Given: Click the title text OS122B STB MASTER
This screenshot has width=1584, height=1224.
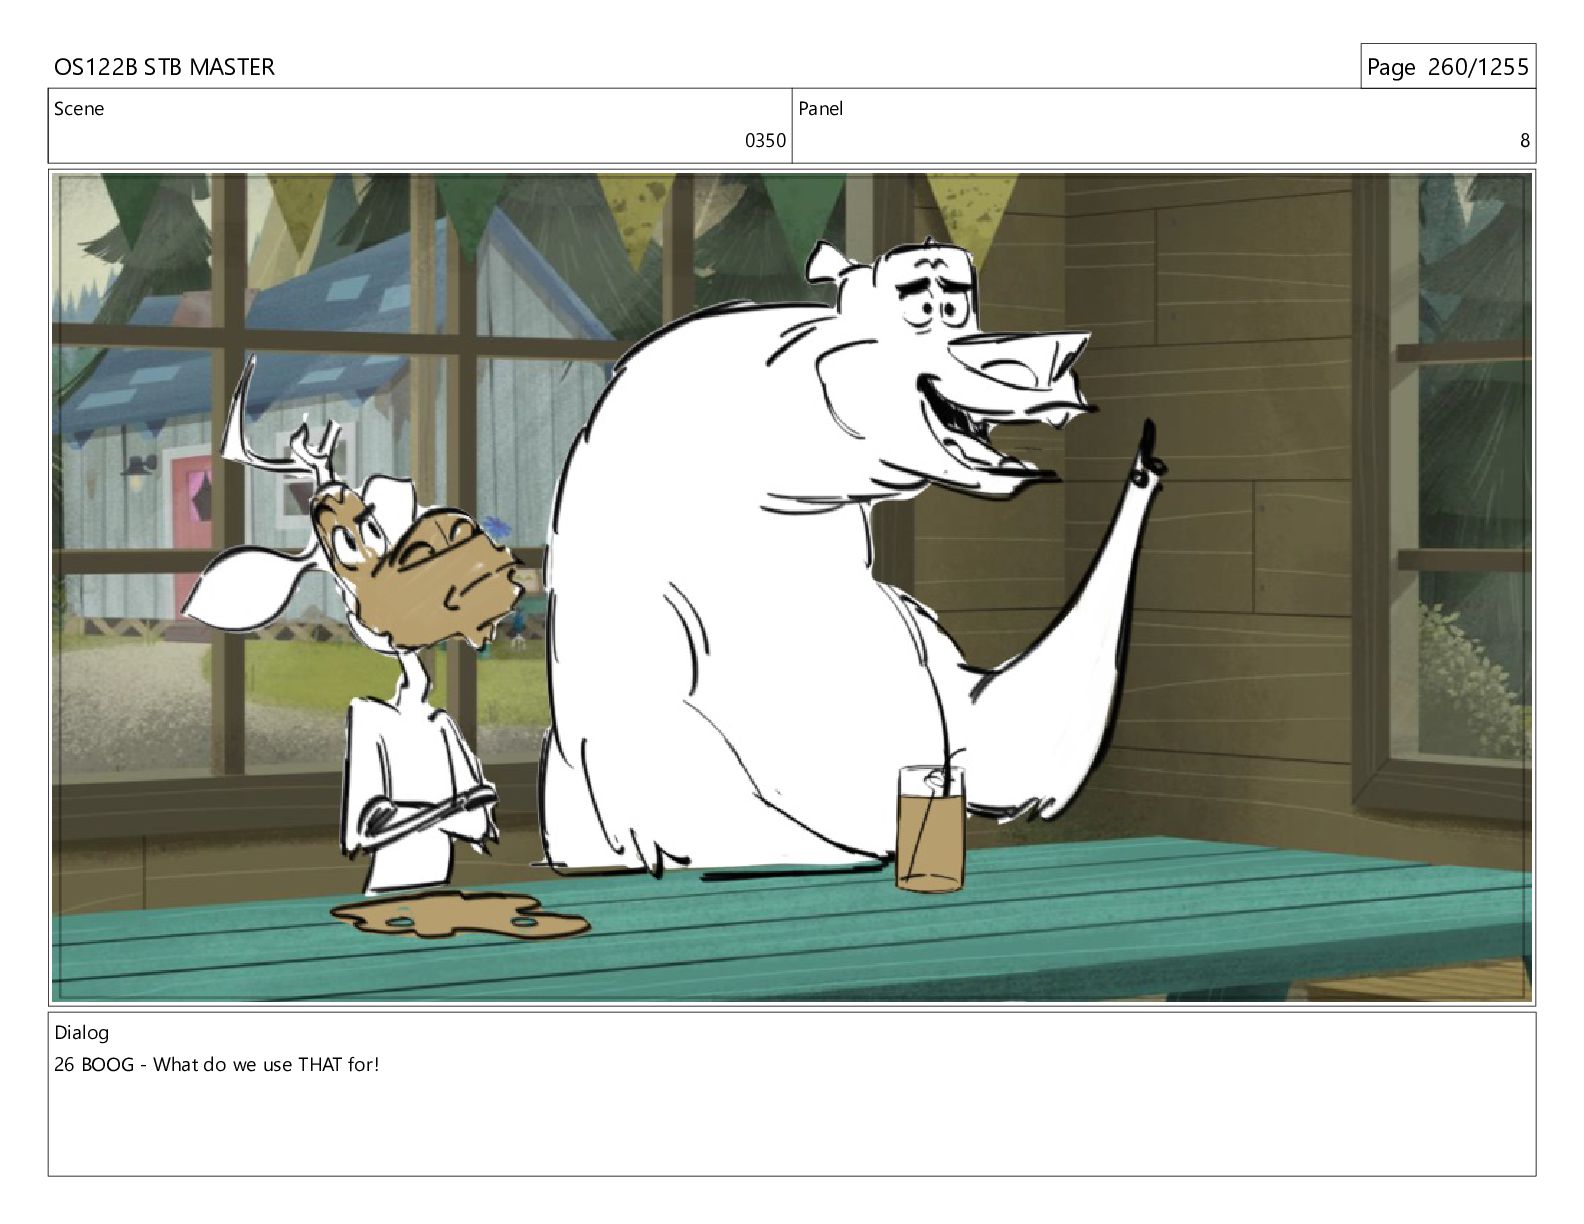Looking at the screenshot, I should click(x=164, y=67).
